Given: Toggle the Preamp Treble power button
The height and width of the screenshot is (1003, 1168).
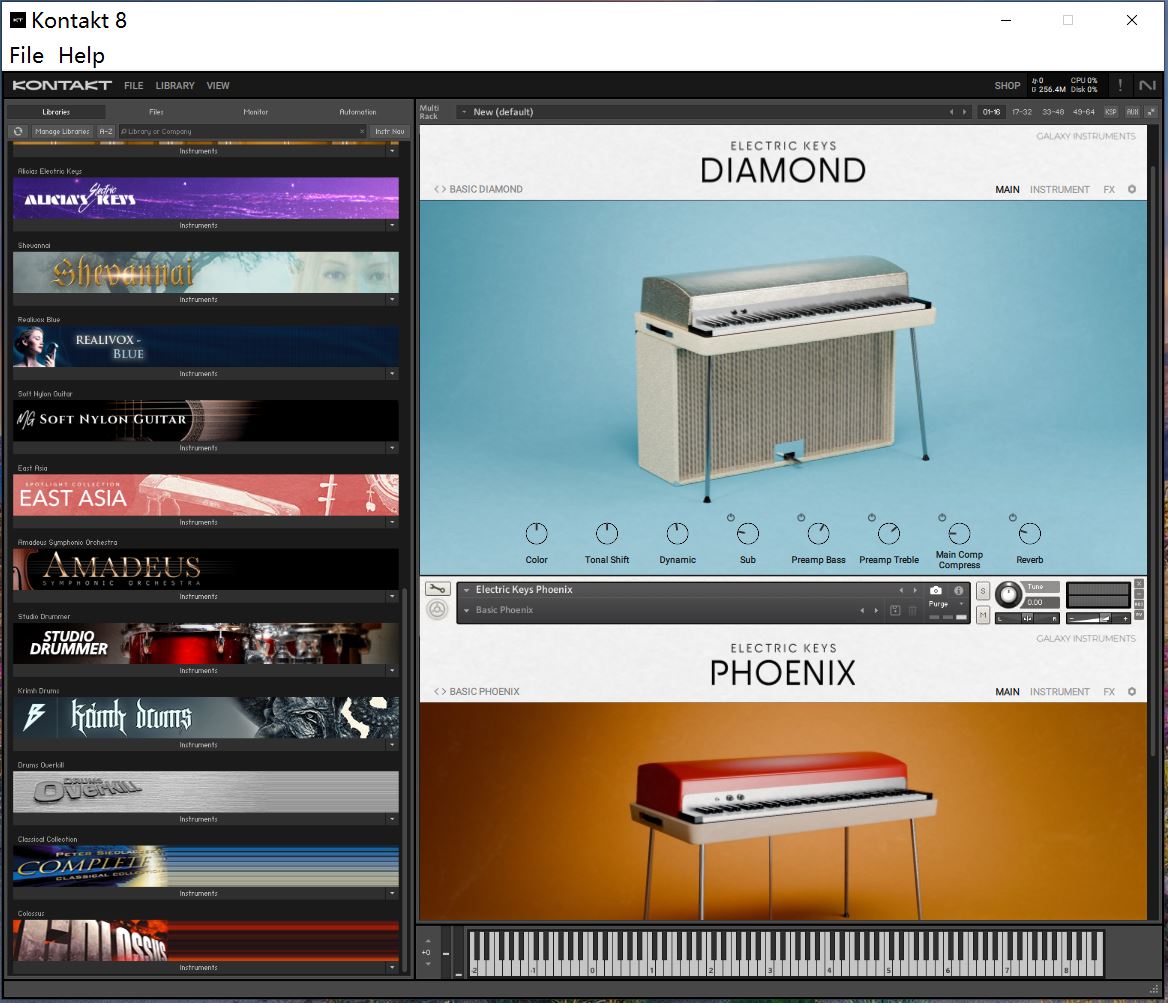Looking at the screenshot, I should coord(872,517).
